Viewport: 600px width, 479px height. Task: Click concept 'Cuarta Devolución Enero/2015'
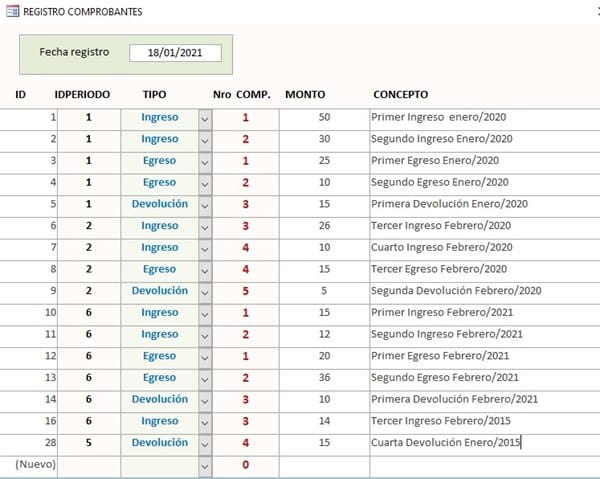pyautogui.click(x=446, y=443)
